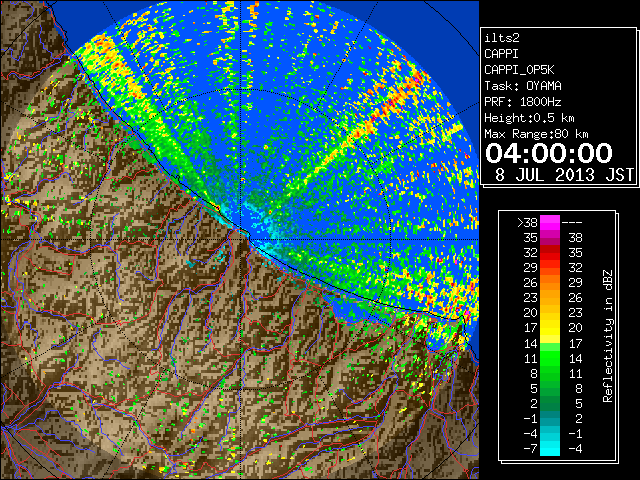
Task: Click the 'ilts2' product label
Action: coord(502,38)
